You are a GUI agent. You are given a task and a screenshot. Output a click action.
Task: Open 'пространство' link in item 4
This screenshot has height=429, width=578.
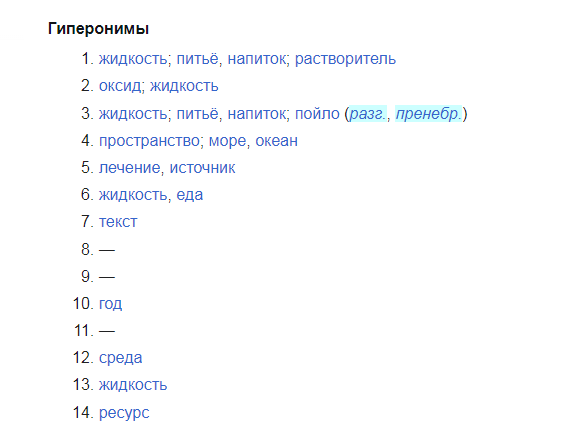[149, 141]
